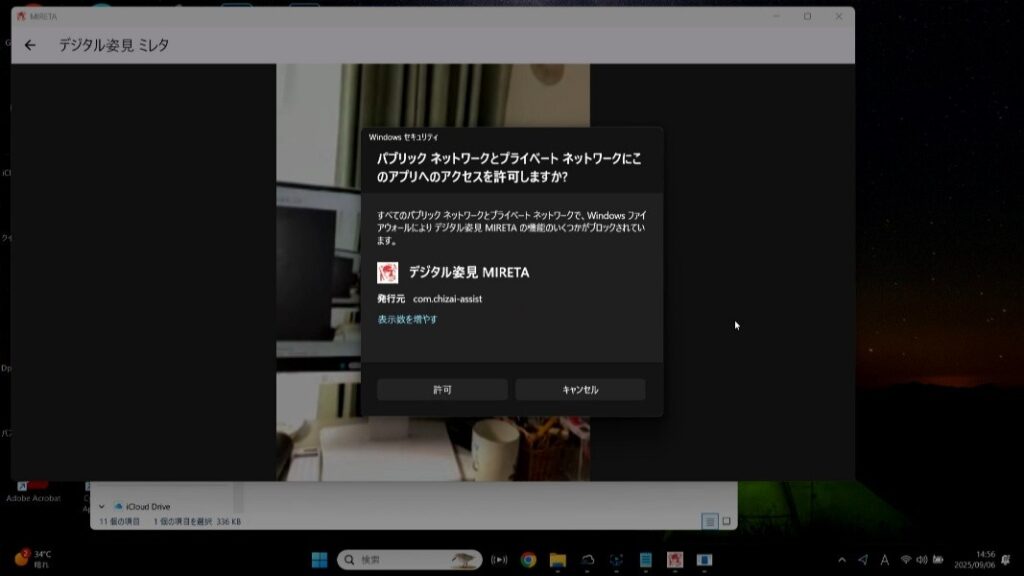Click the volume speaker tray icon
This screenshot has height=576, width=1024.
(921, 559)
